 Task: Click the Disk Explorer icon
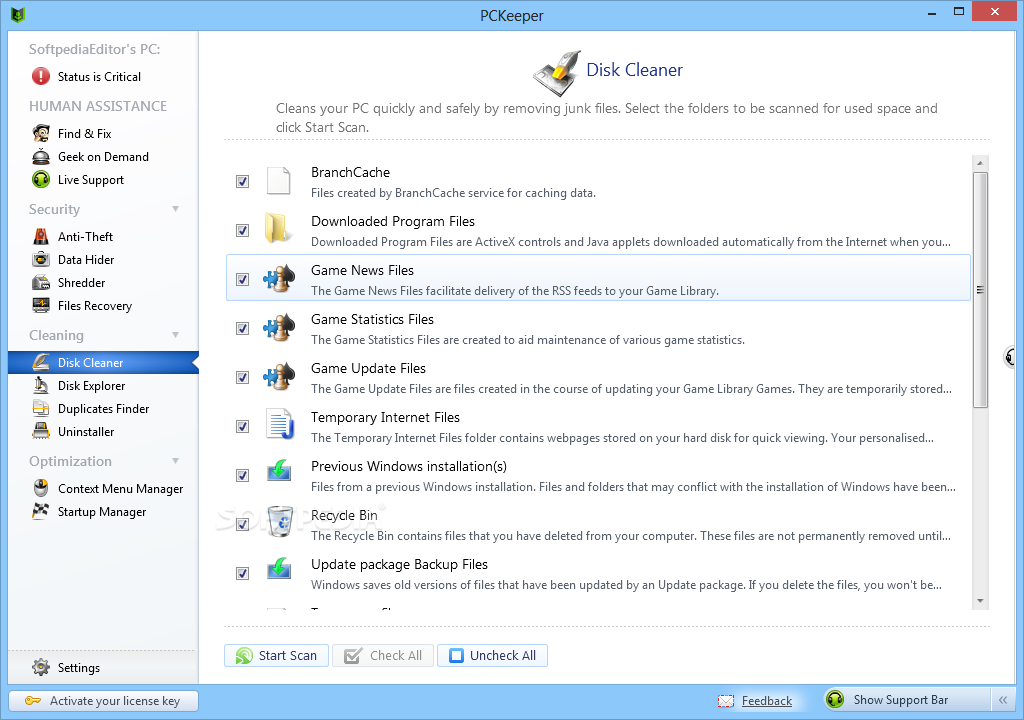point(40,385)
